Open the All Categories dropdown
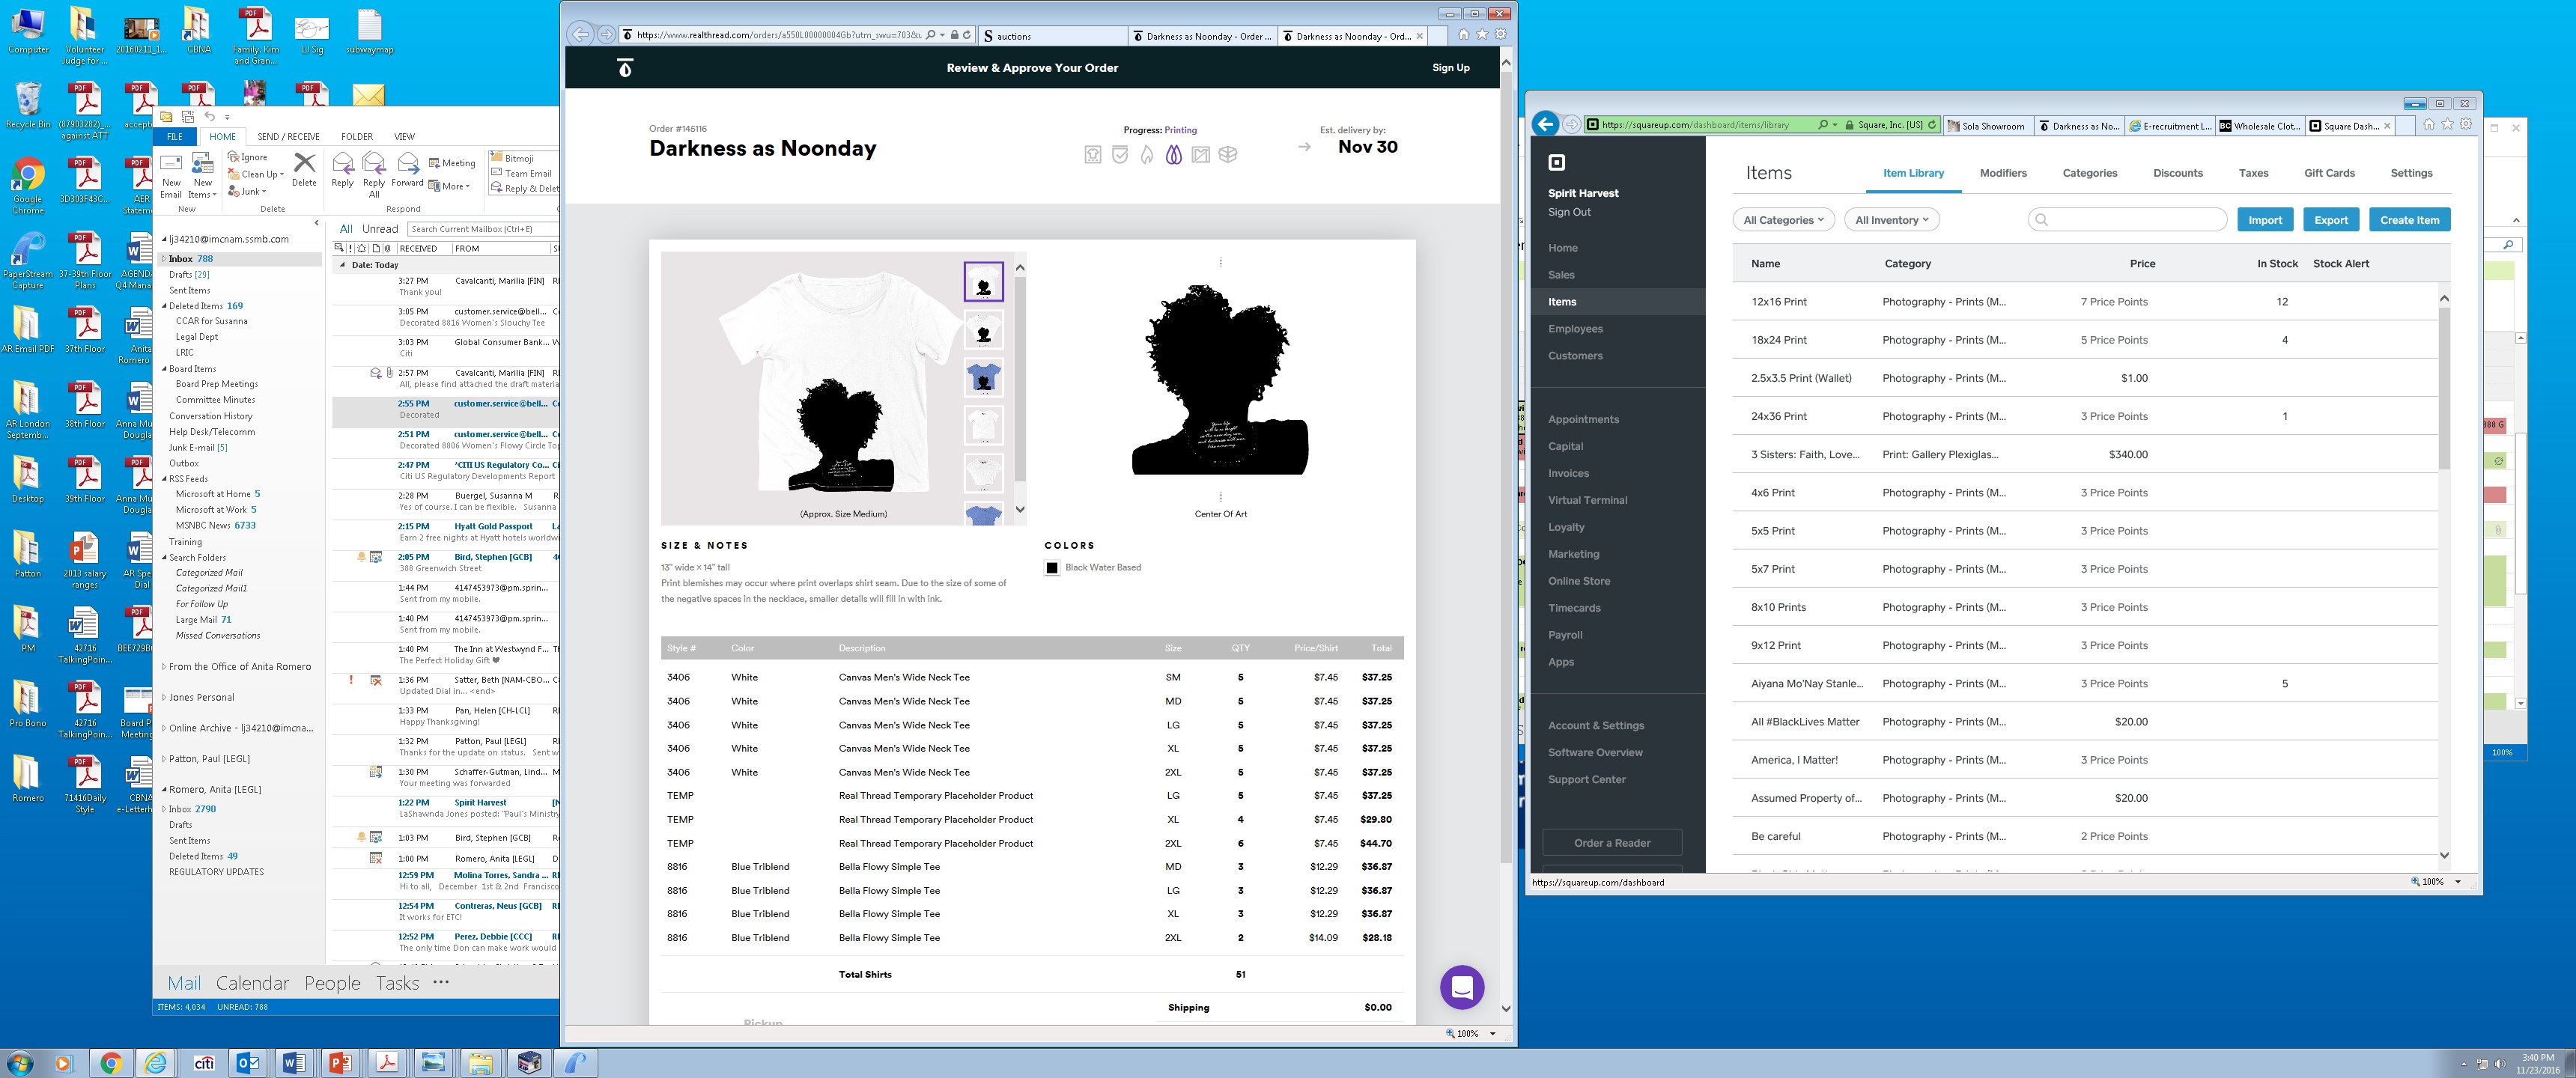 pyautogui.click(x=1783, y=220)
